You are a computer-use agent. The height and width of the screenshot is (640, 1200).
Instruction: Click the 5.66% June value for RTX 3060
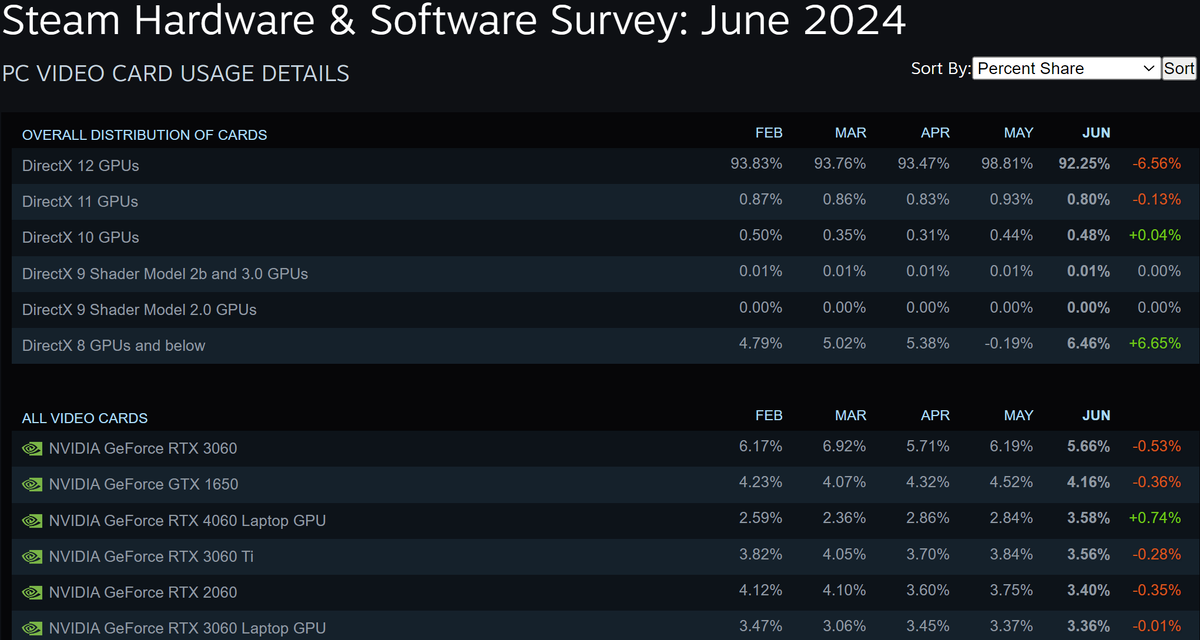click(1088, 448)
